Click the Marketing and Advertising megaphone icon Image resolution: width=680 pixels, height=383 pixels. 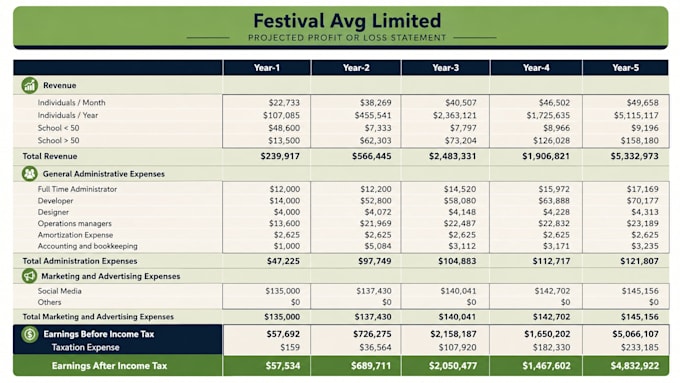coord(29,276)
